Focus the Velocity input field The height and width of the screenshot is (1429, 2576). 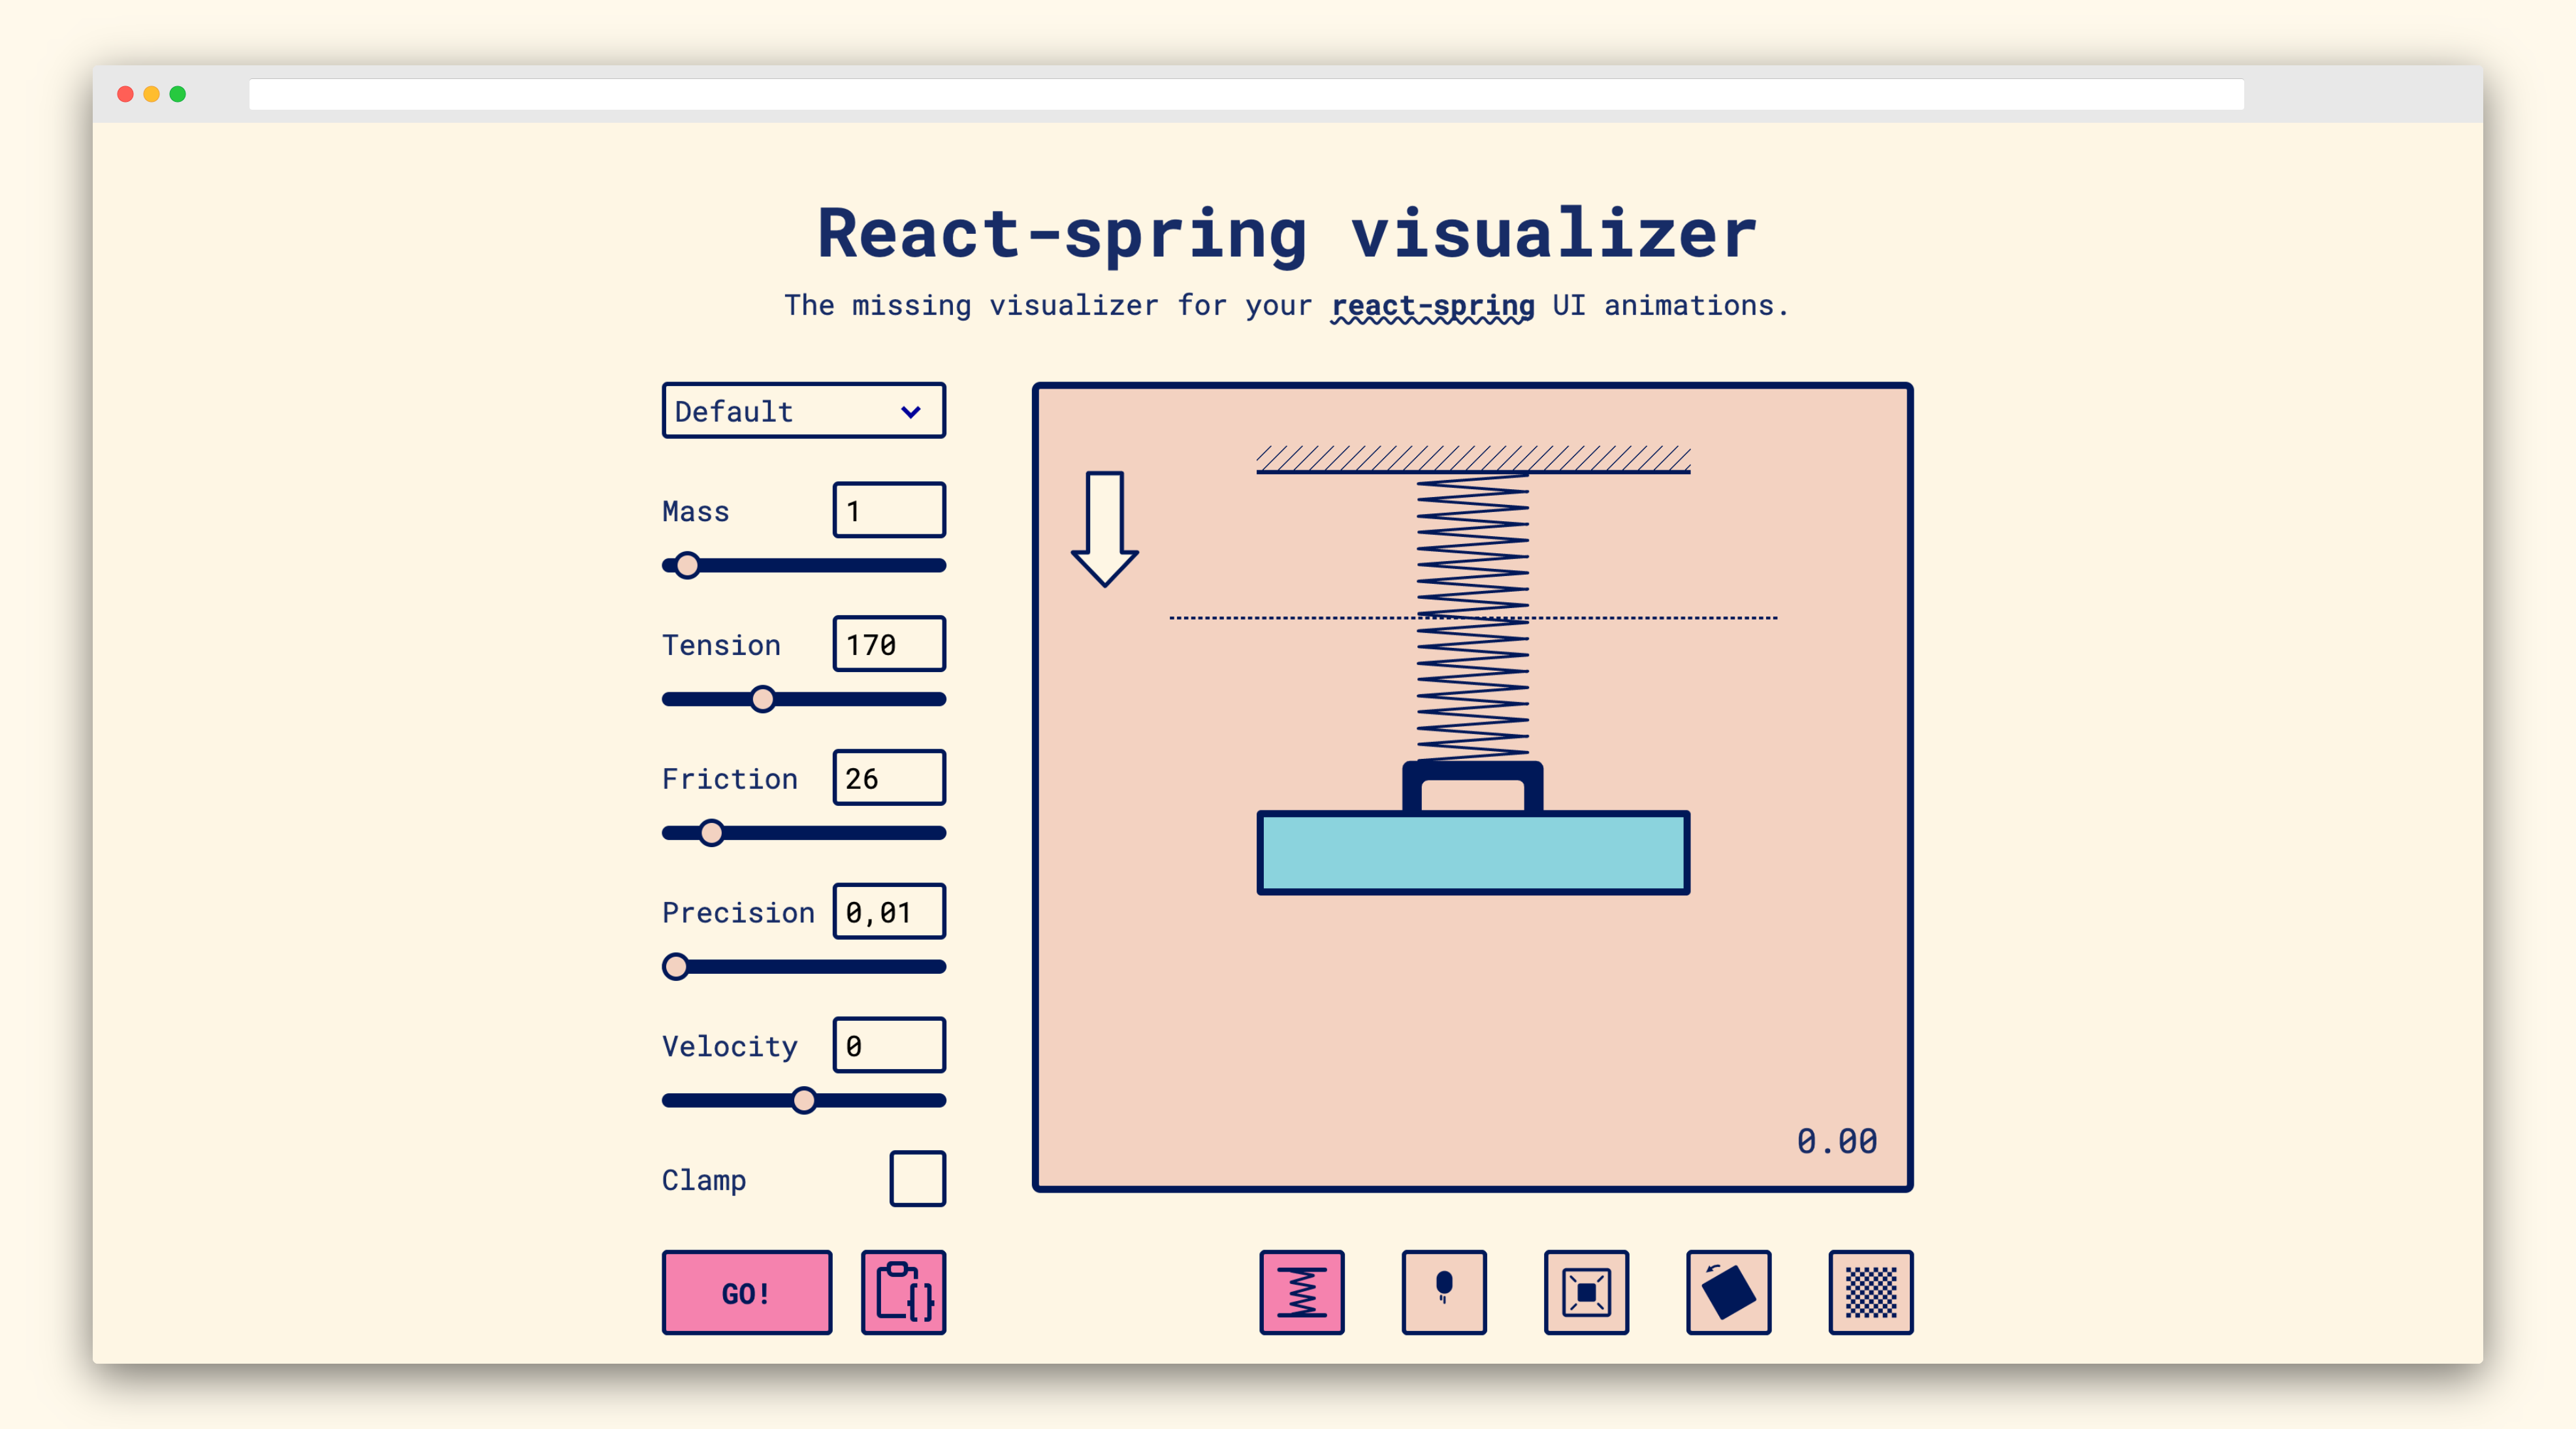click(889, 1045)
